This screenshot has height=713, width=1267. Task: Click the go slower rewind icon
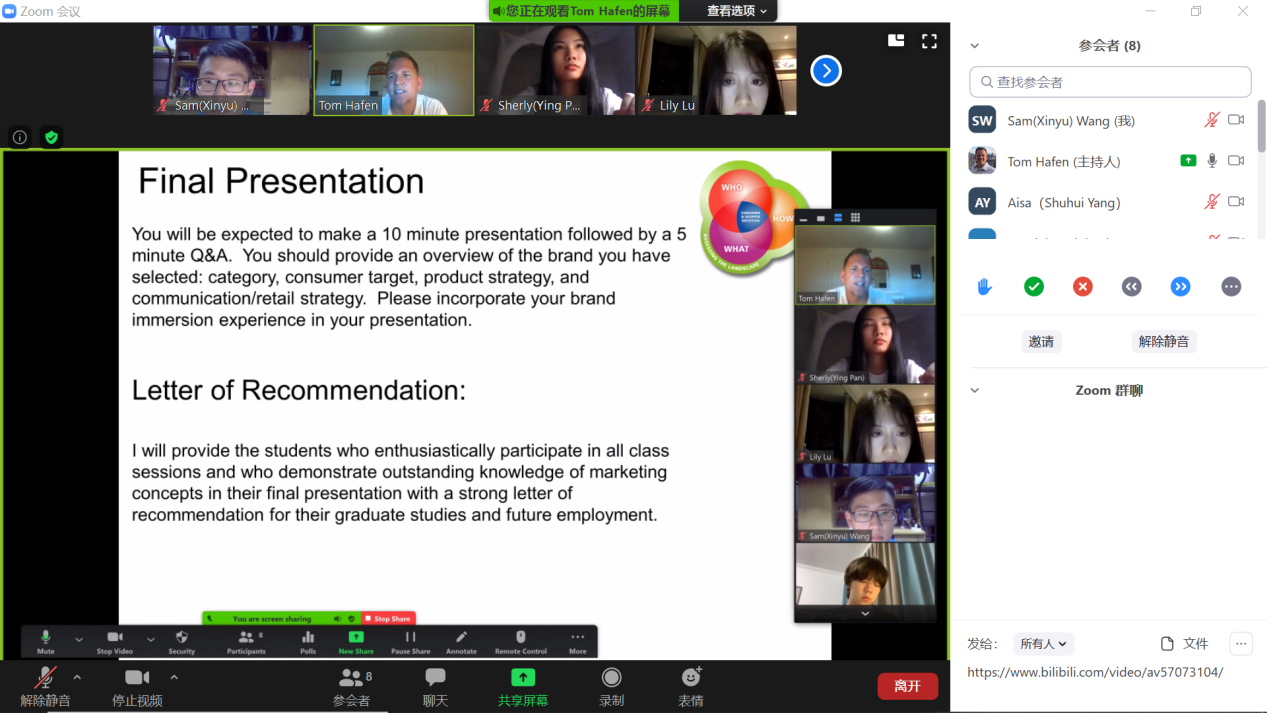[1132, 287]
